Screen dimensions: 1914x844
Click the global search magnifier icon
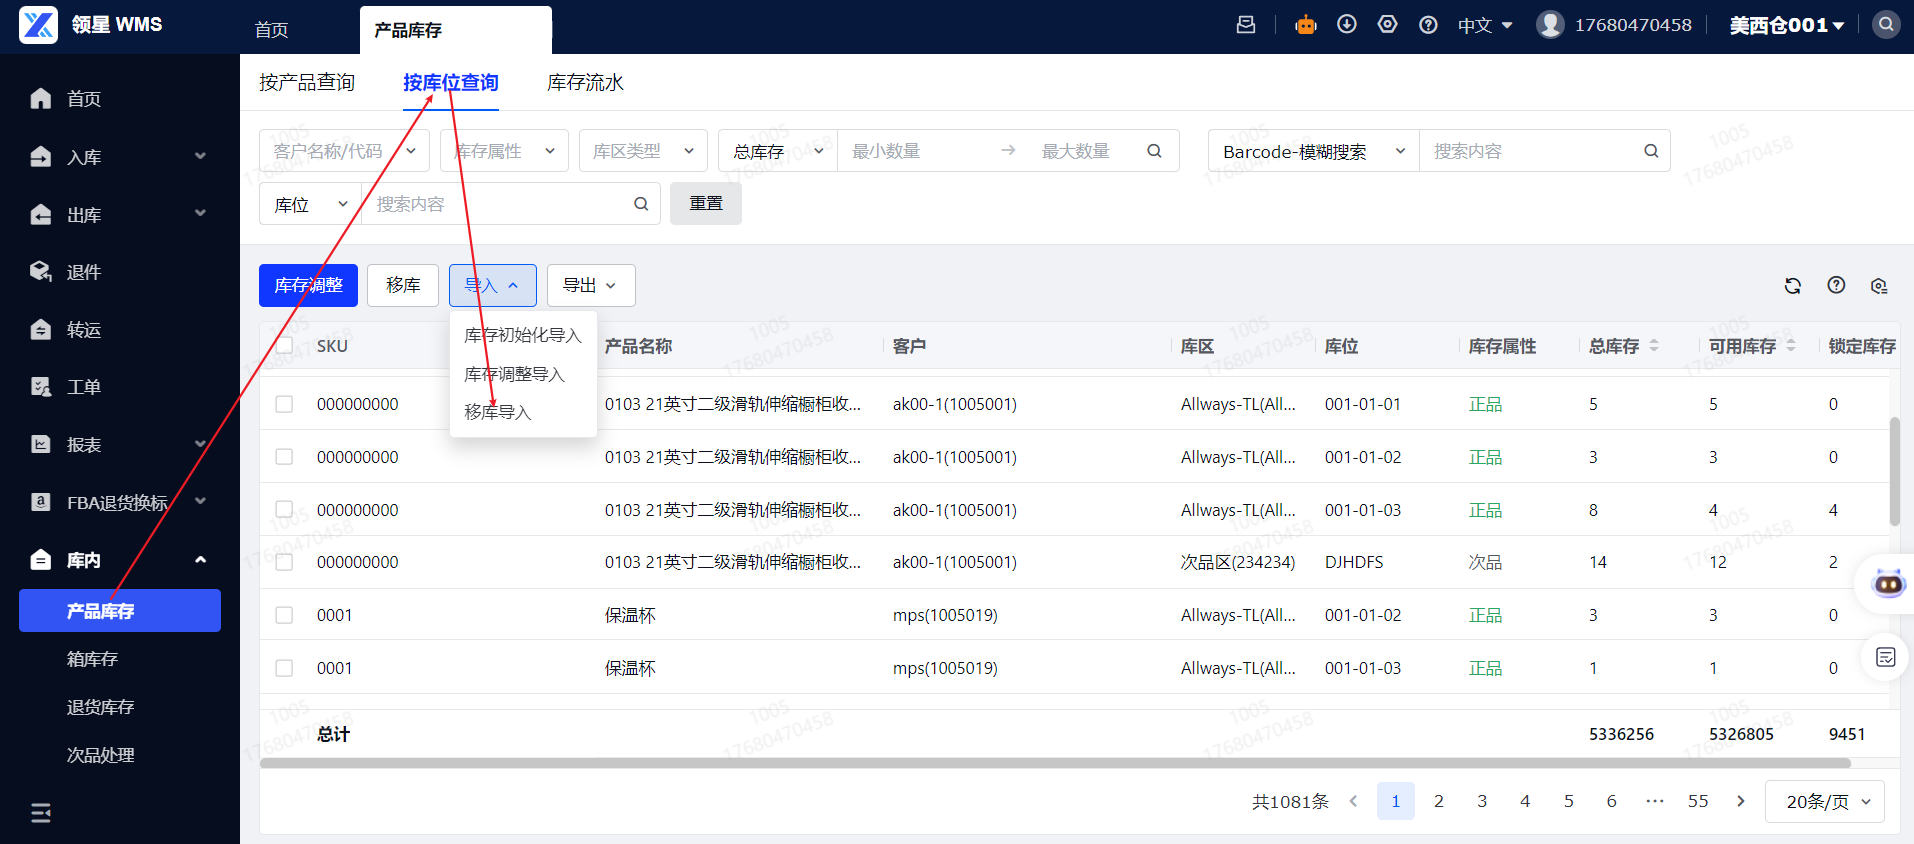(1886, 24)
